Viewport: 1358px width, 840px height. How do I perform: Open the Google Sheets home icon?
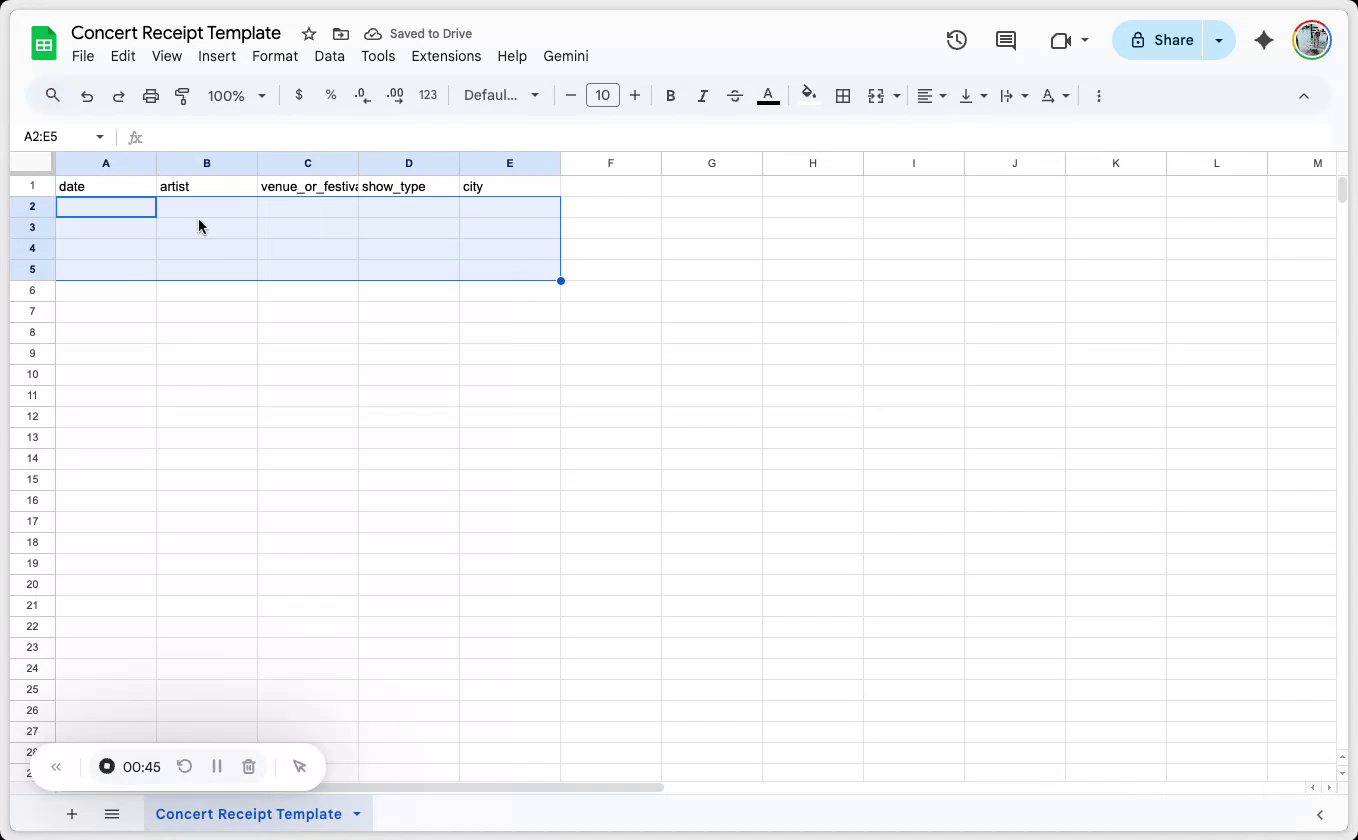tap(44, 44)
